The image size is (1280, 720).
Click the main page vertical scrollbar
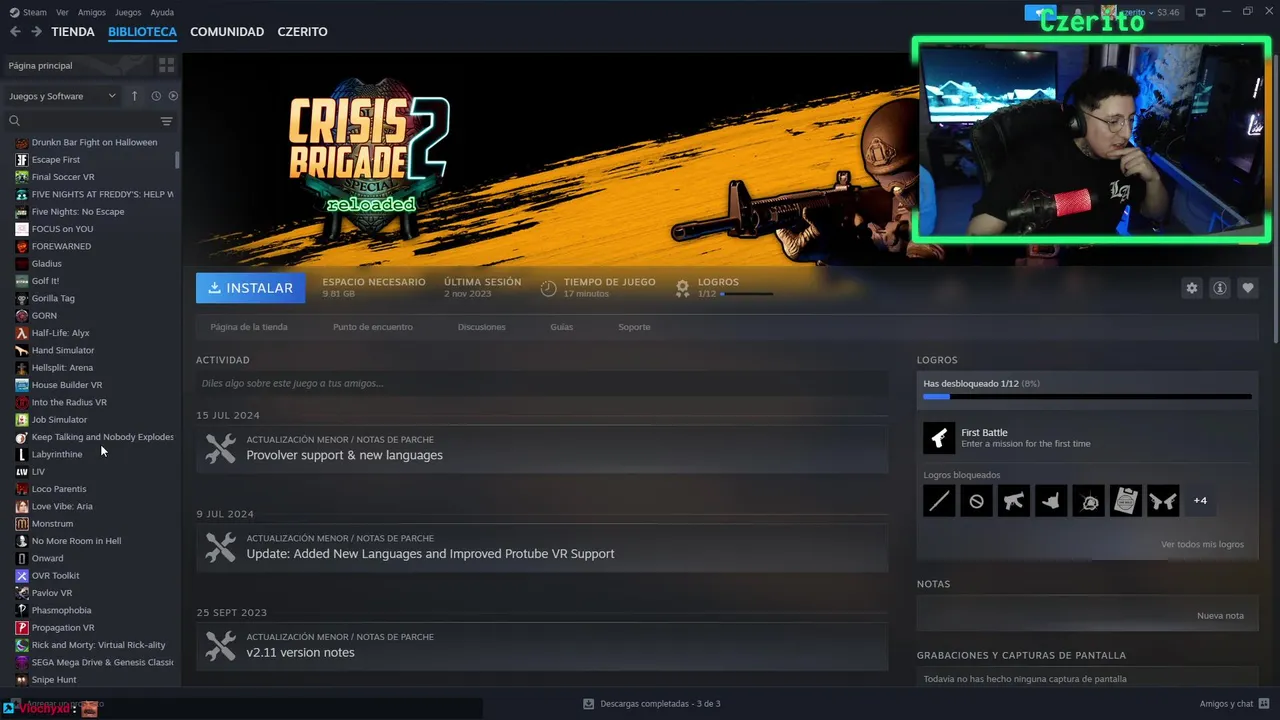pyautogui.click(x=1276, y=200)
